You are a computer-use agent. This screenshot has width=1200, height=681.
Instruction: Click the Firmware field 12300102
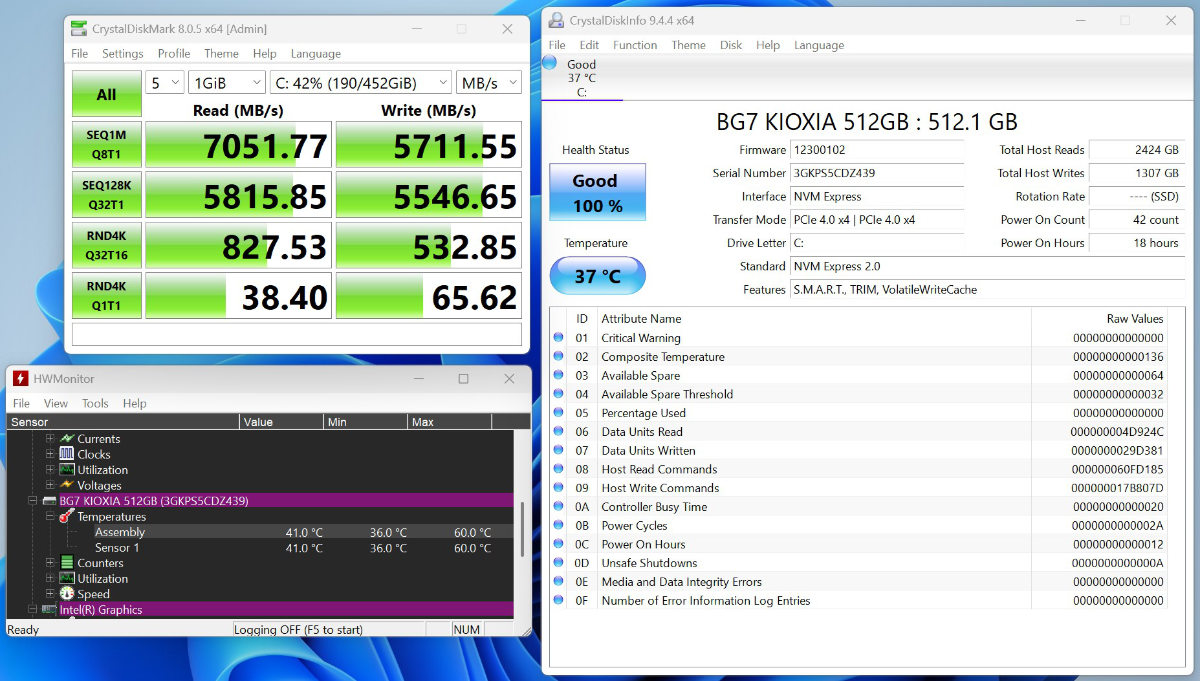pyautogui.click(x=876, y=150)
